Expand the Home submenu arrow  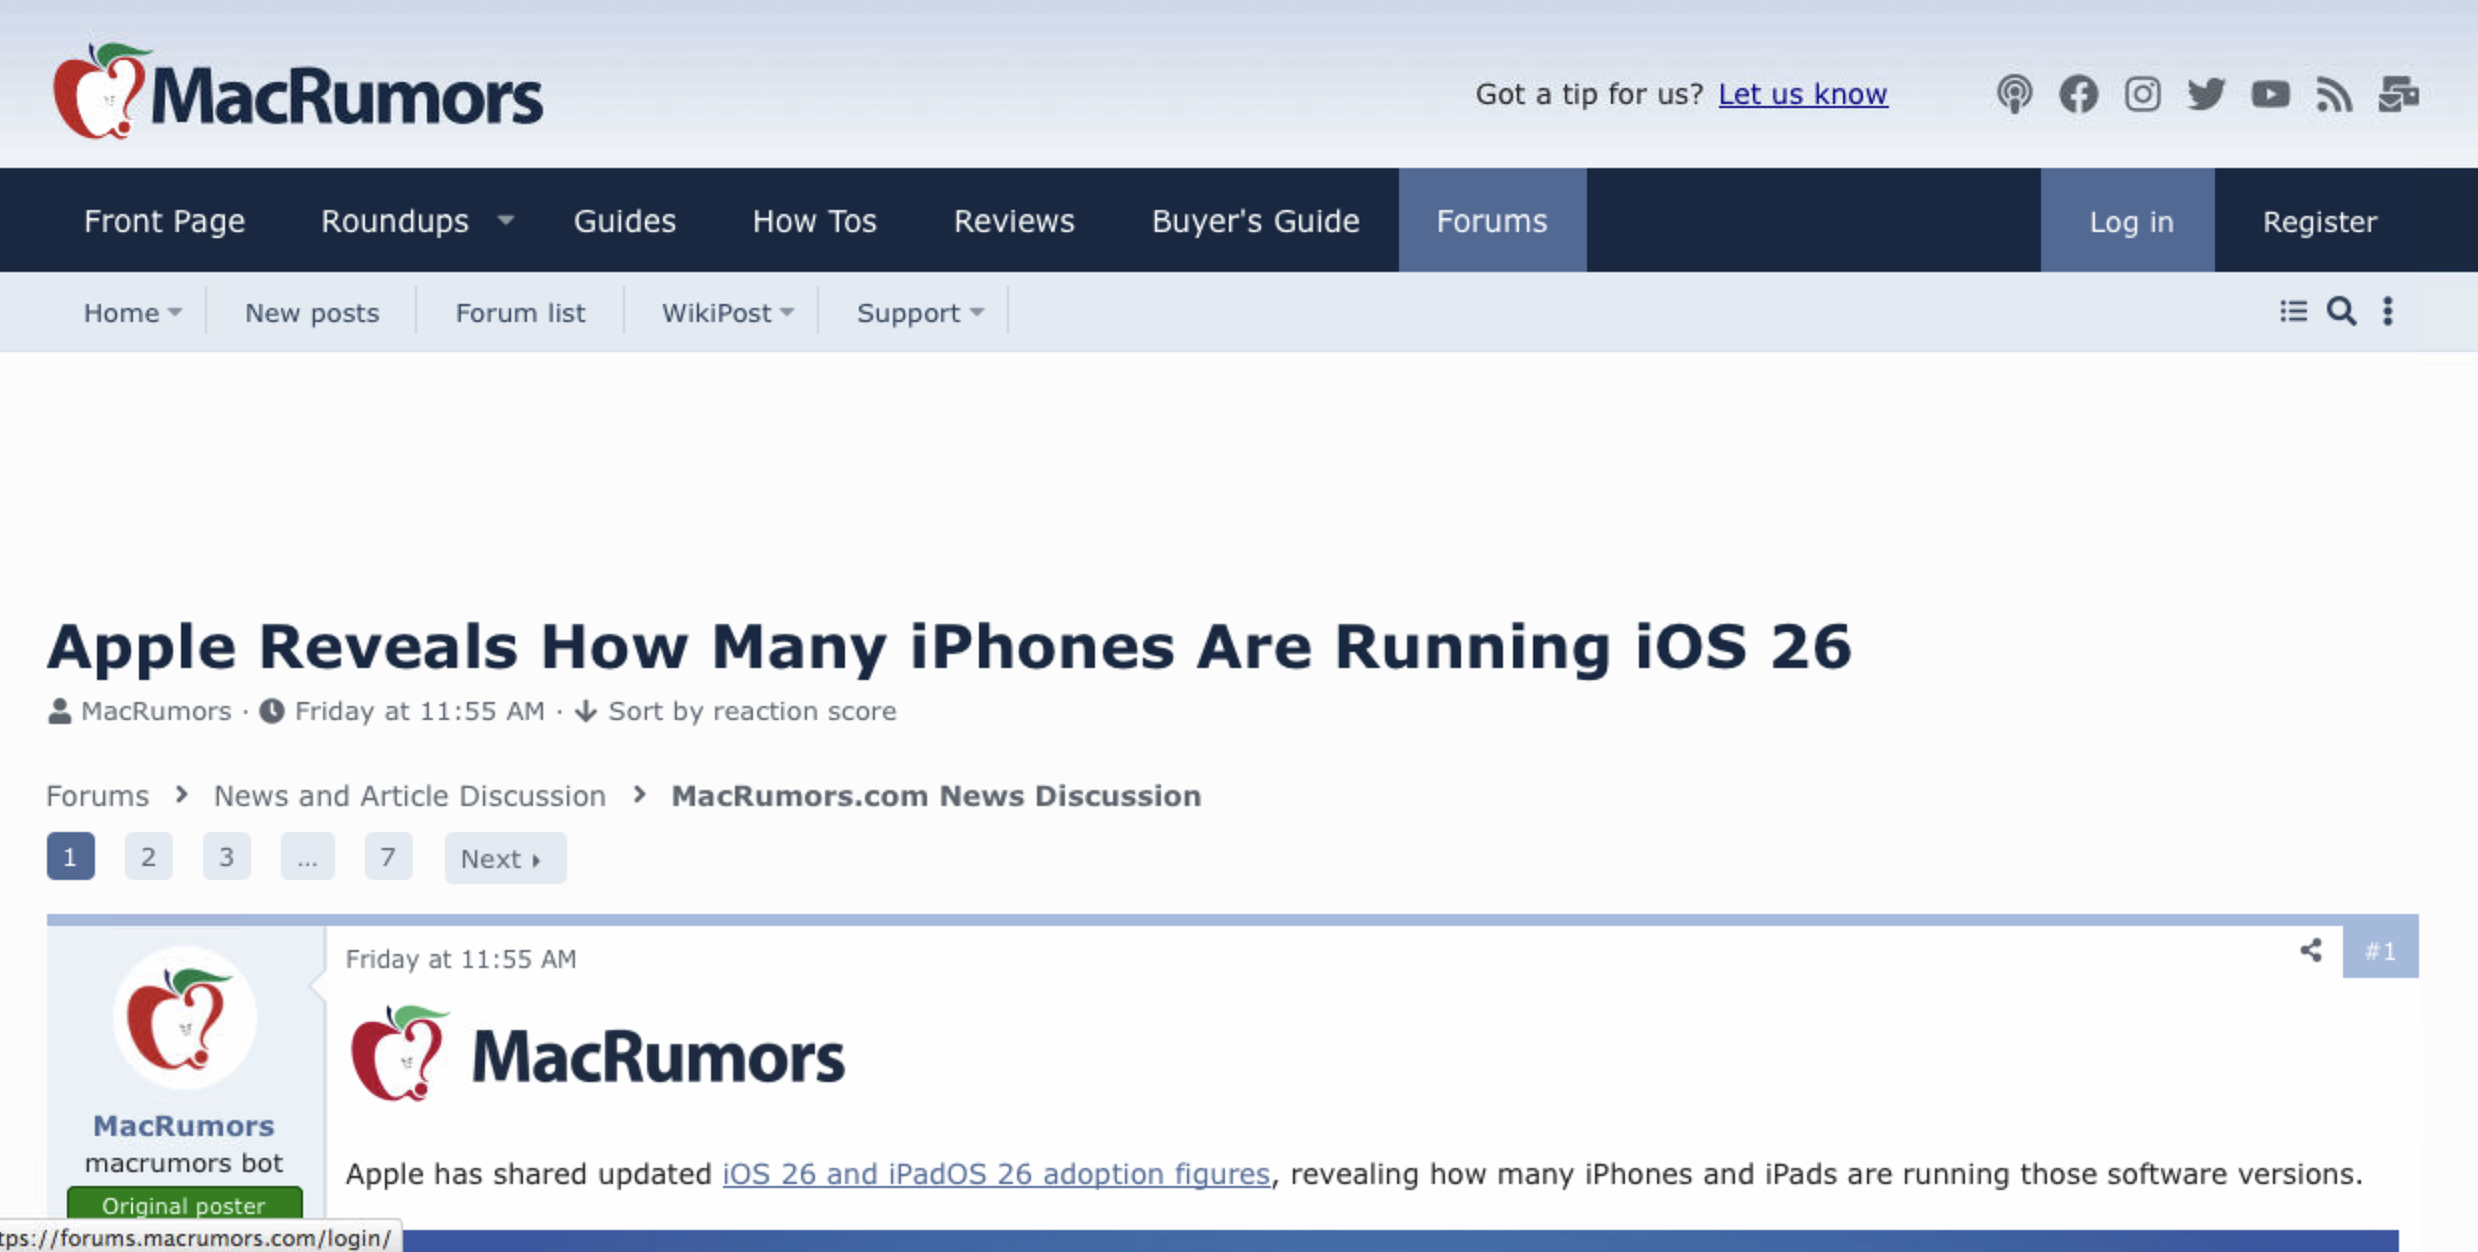pos(175,313)
